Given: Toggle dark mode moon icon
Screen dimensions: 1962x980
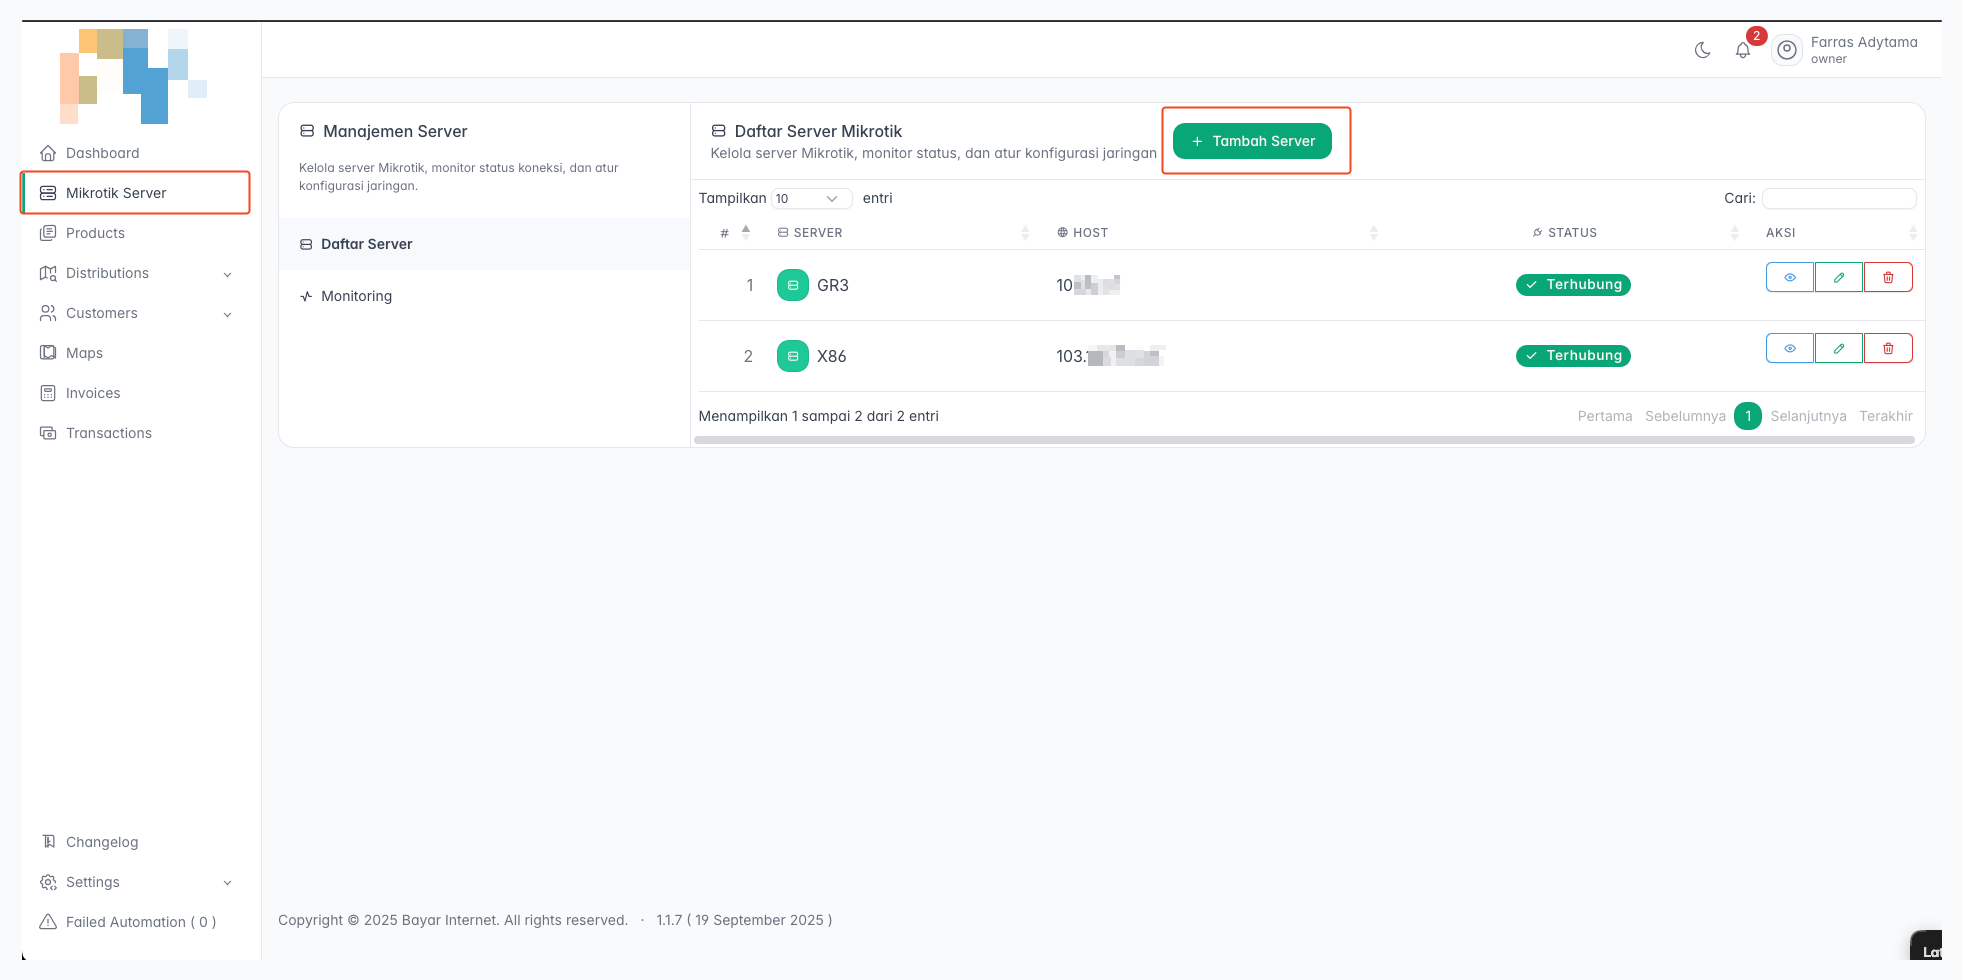Looking at the screenshot, I should [x=1702, y=50].
